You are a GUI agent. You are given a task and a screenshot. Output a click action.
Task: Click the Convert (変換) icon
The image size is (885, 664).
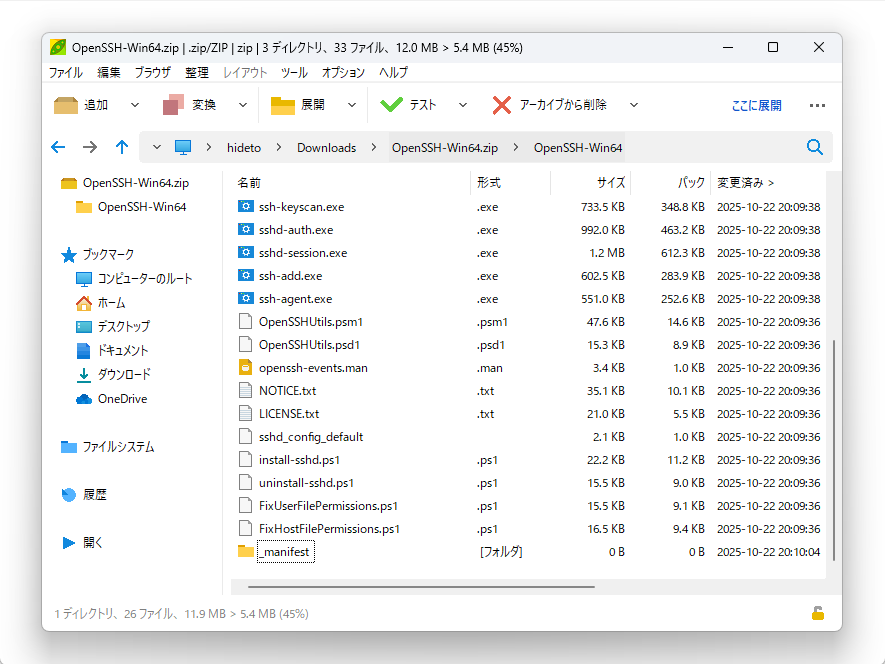point(173,104)
